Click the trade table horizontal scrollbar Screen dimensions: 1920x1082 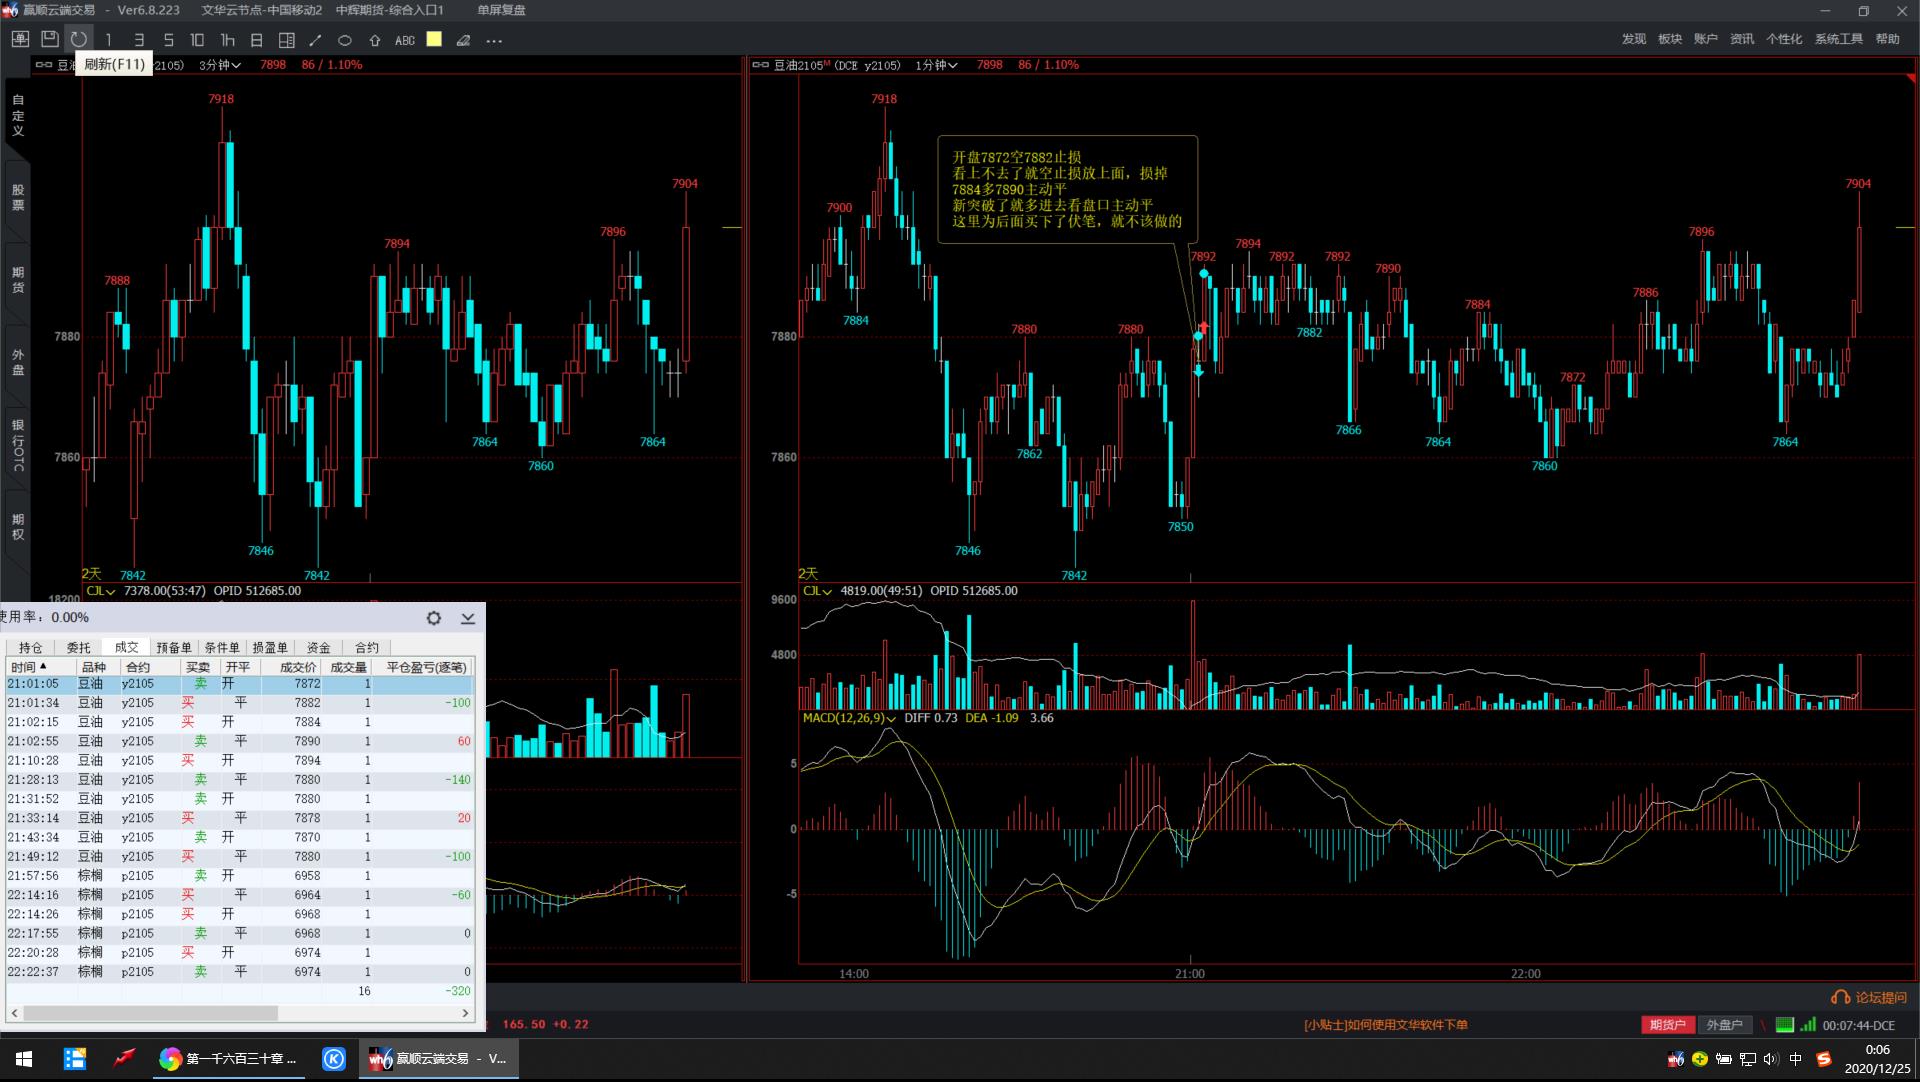150,1013
